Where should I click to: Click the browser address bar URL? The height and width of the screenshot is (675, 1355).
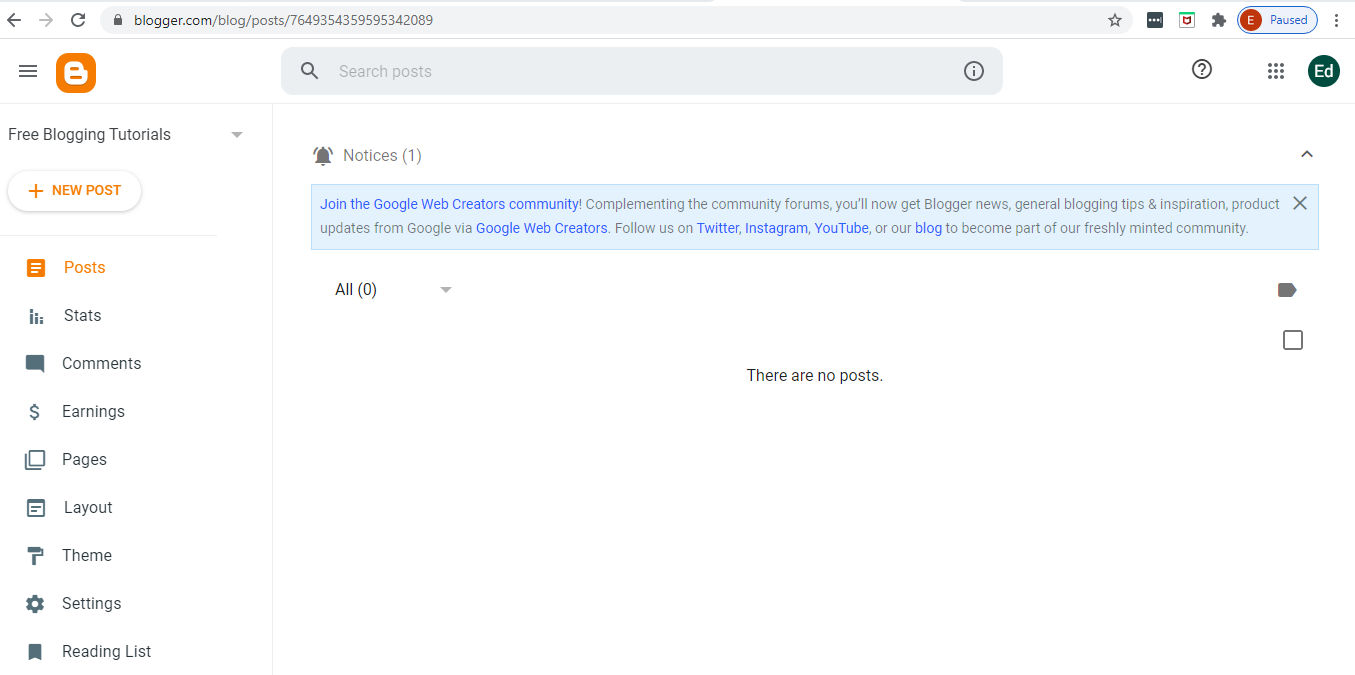(x=284, y=20)
